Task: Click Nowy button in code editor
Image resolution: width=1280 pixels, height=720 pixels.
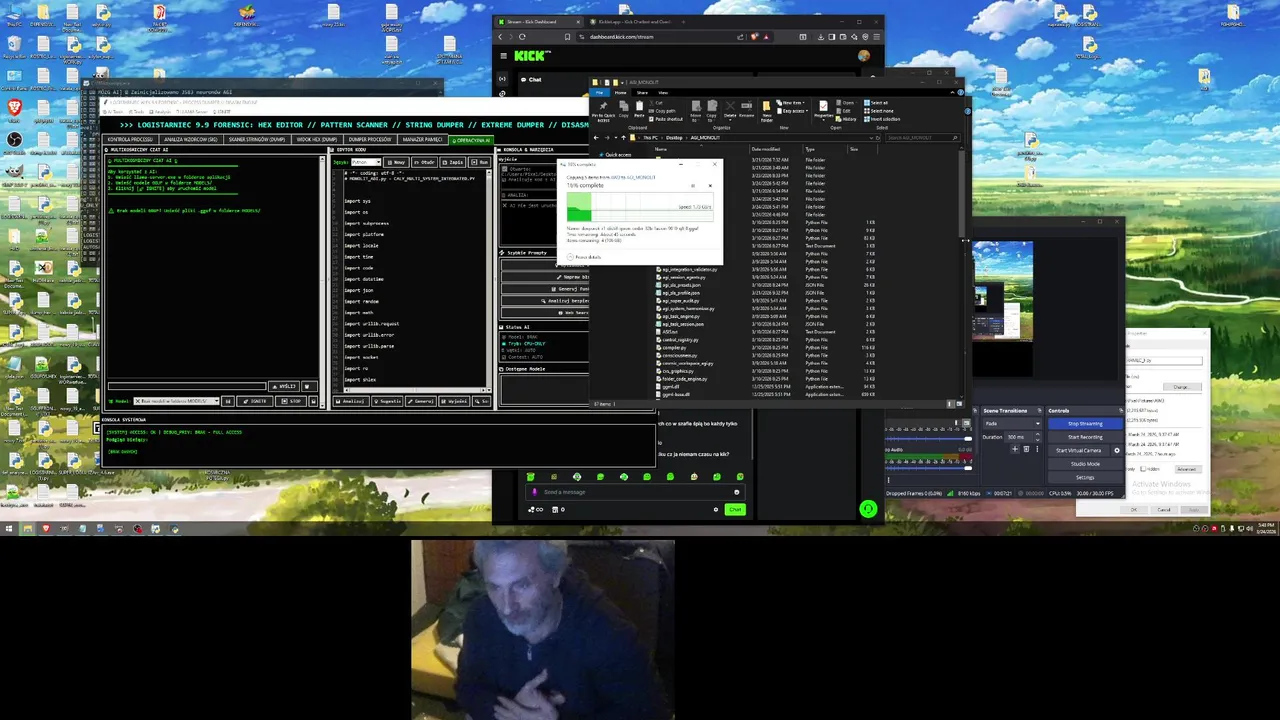Action: tap(396, 162)
